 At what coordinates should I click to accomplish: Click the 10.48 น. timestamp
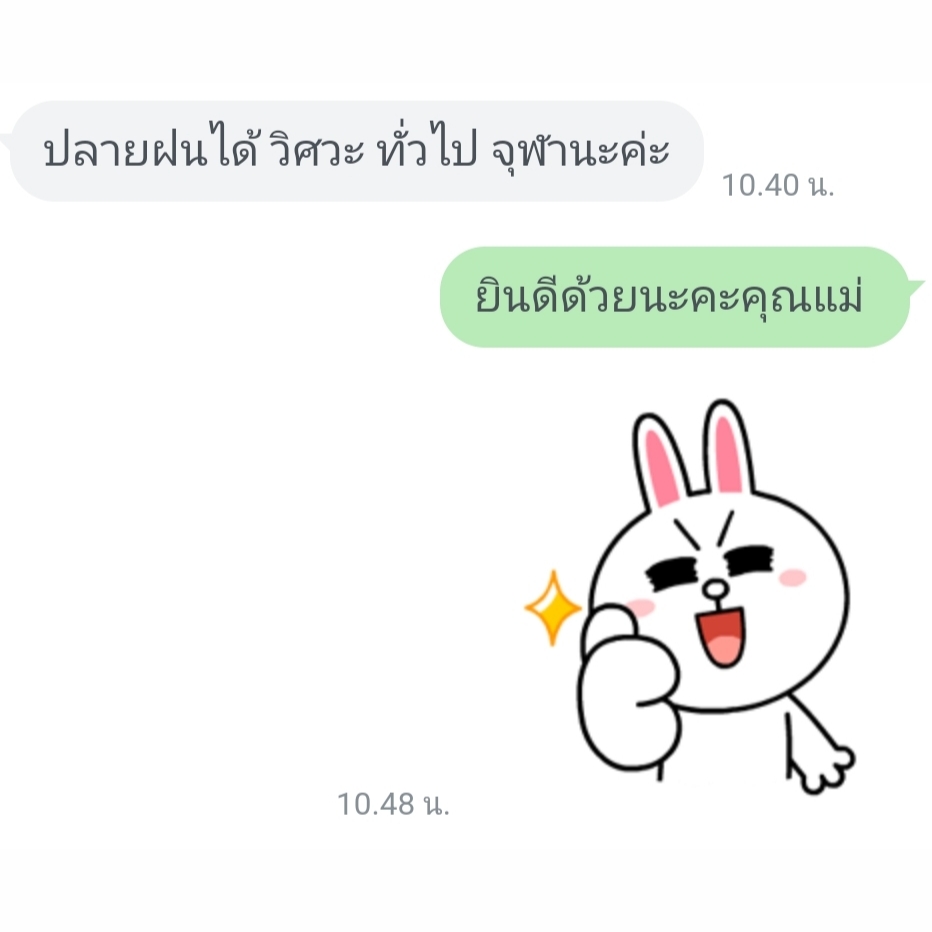point(393,804)
